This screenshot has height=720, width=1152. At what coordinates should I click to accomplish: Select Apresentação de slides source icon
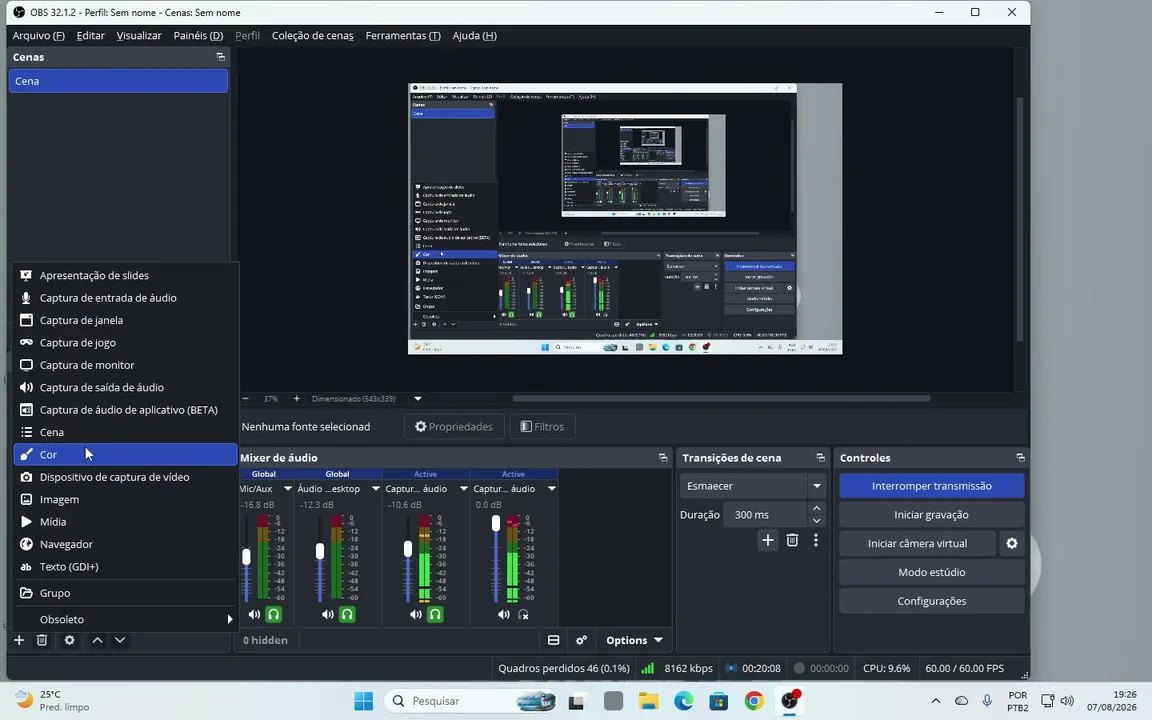tap(26, 276)
